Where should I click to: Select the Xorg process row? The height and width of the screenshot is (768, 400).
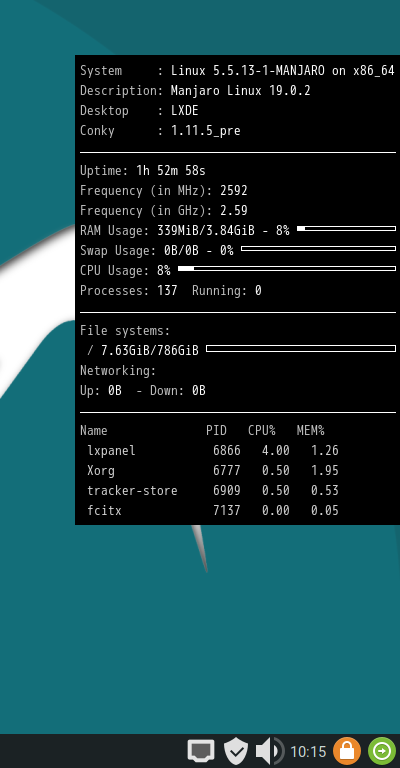click(x=212, y=471)
